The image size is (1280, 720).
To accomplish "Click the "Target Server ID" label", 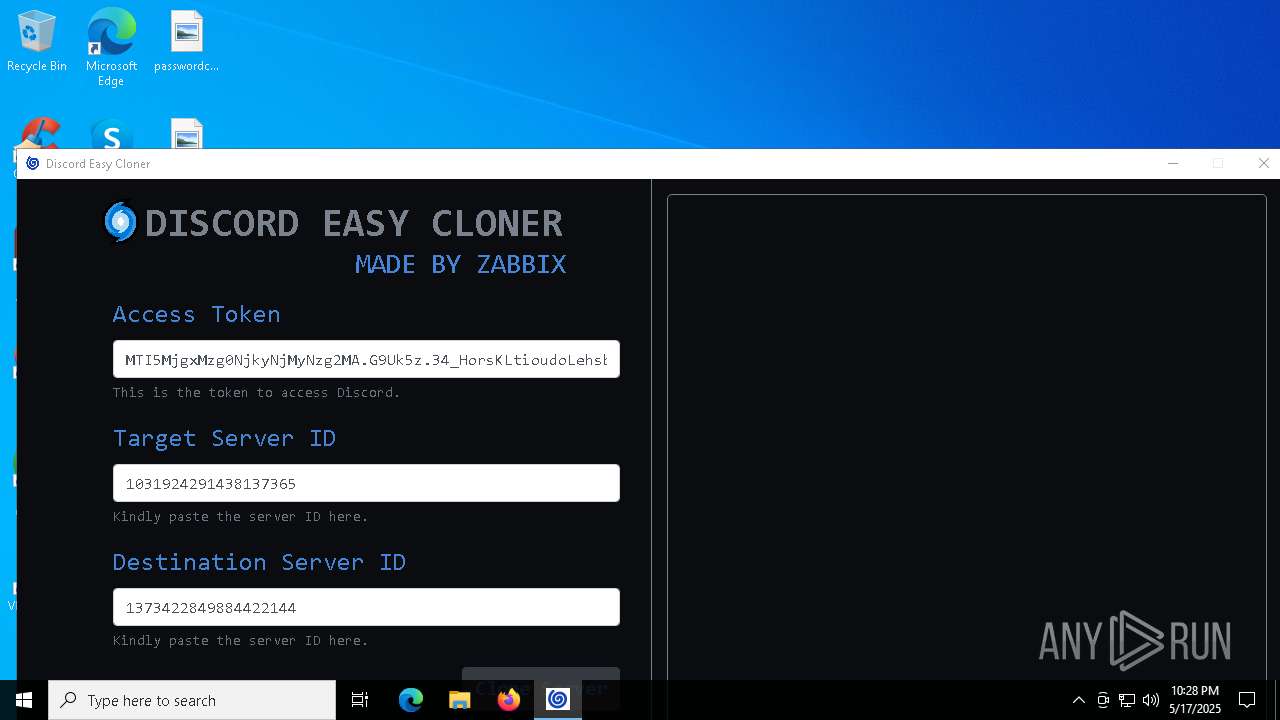I will [x=224, y=438].
